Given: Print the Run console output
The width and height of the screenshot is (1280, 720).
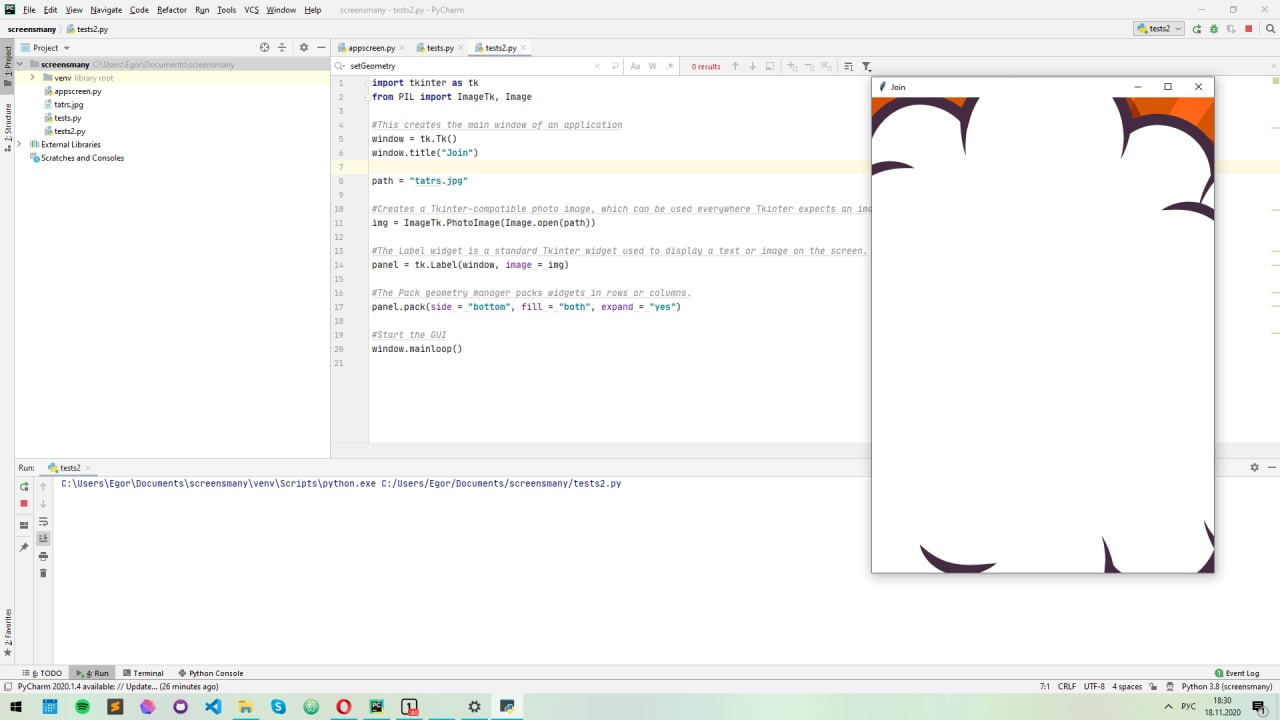Looking at the screenshot, I should (x=43, y=556).
